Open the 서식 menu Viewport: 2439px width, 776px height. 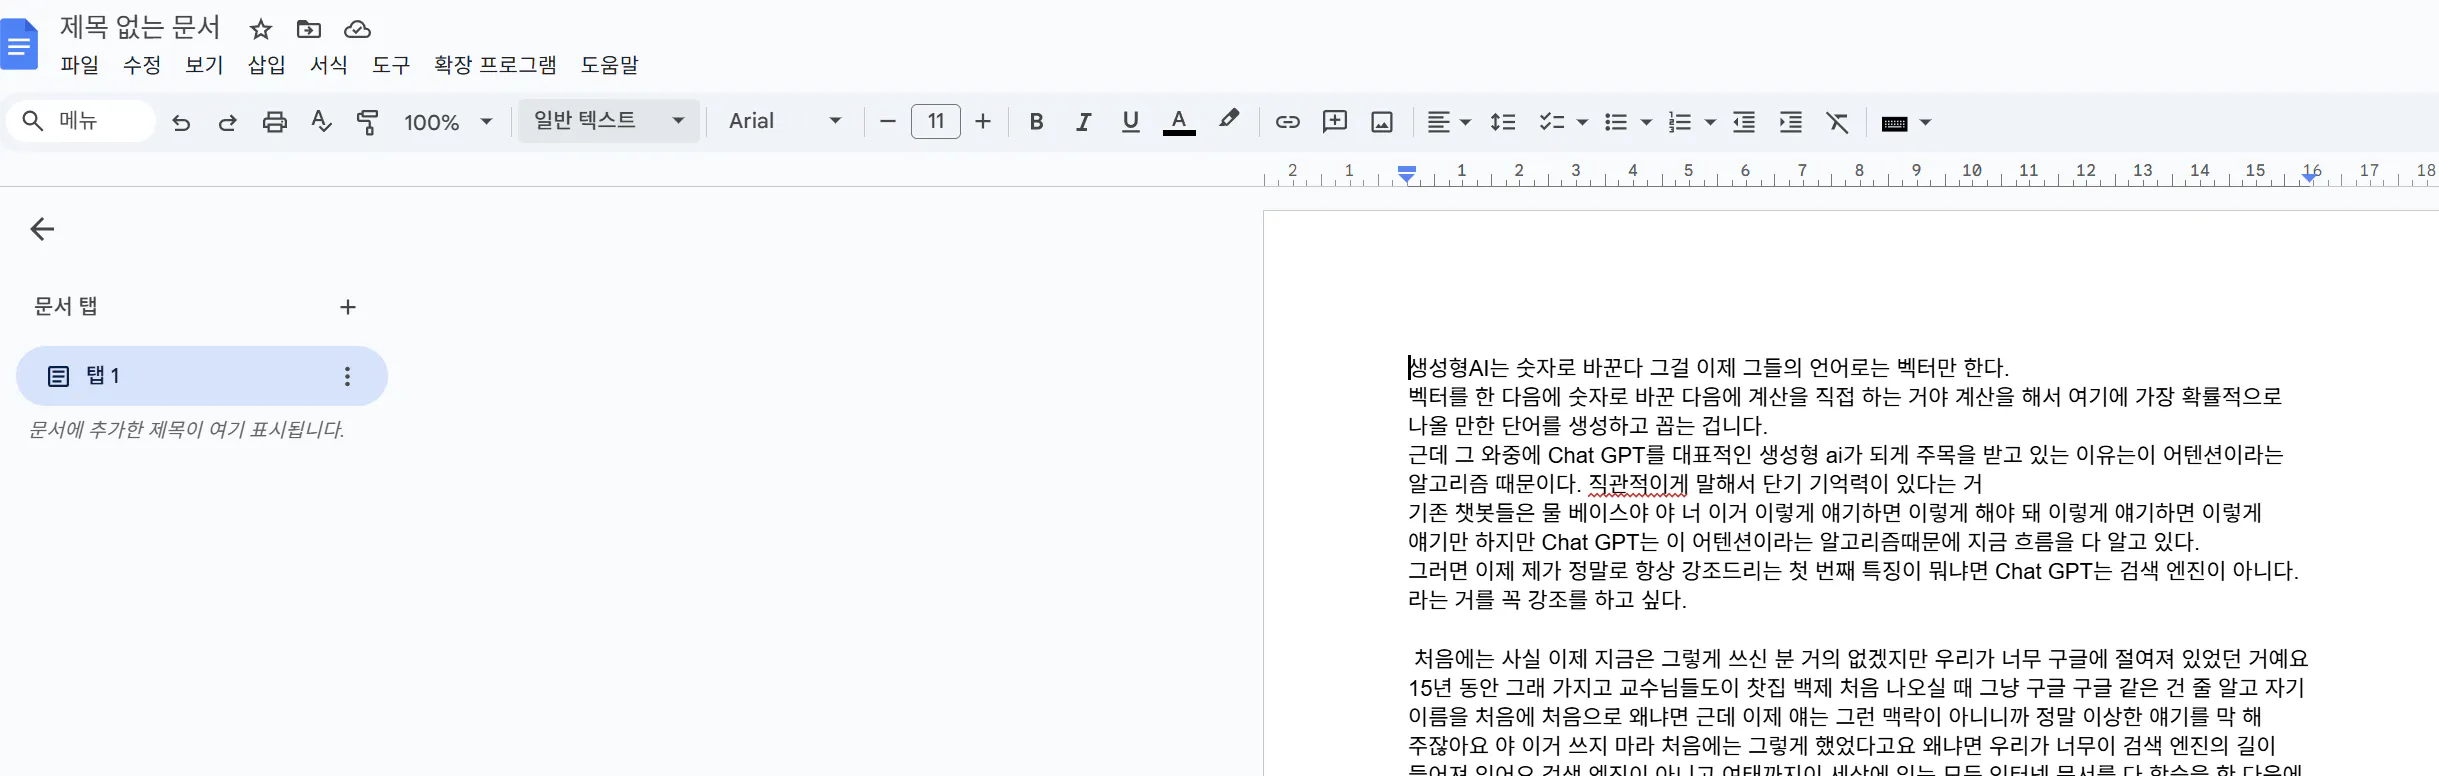(x=328, y=65)
